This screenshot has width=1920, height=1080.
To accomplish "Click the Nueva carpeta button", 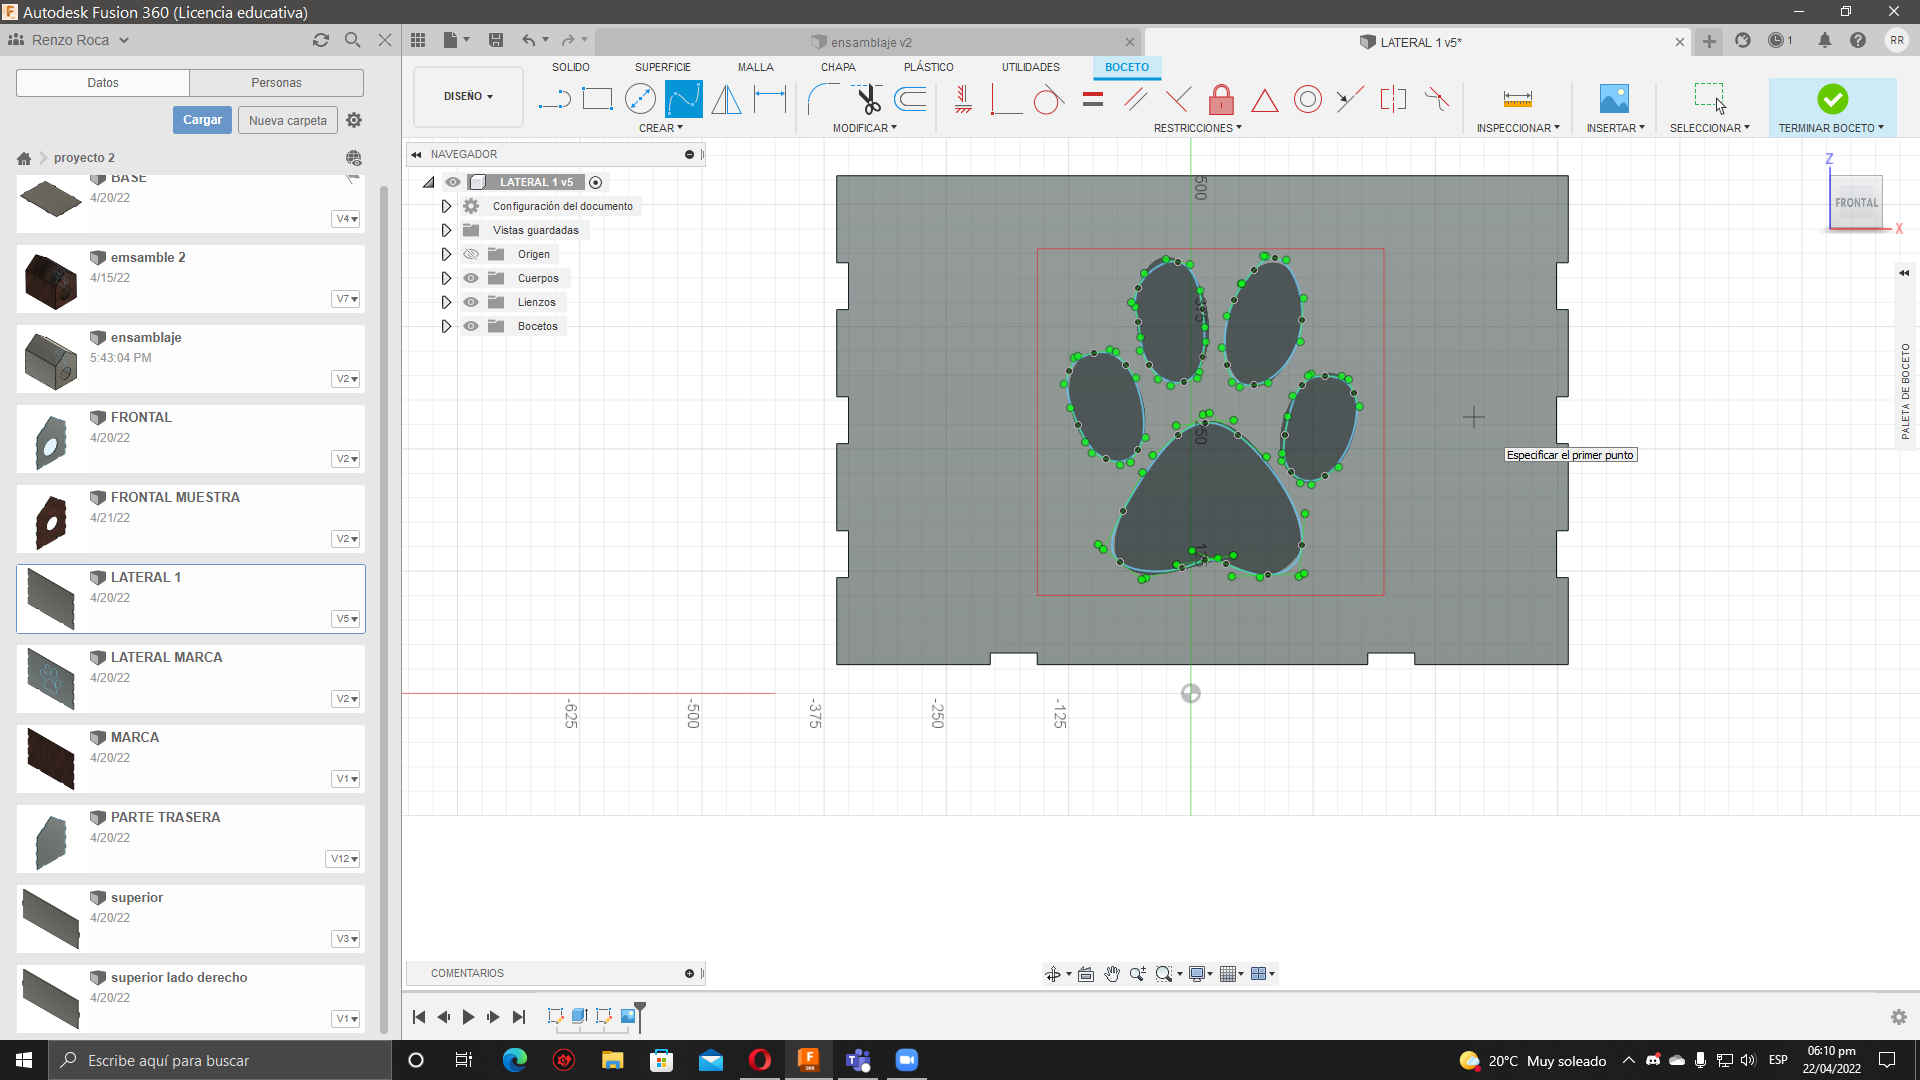I will pyautogui.click(x=287, y=120).
